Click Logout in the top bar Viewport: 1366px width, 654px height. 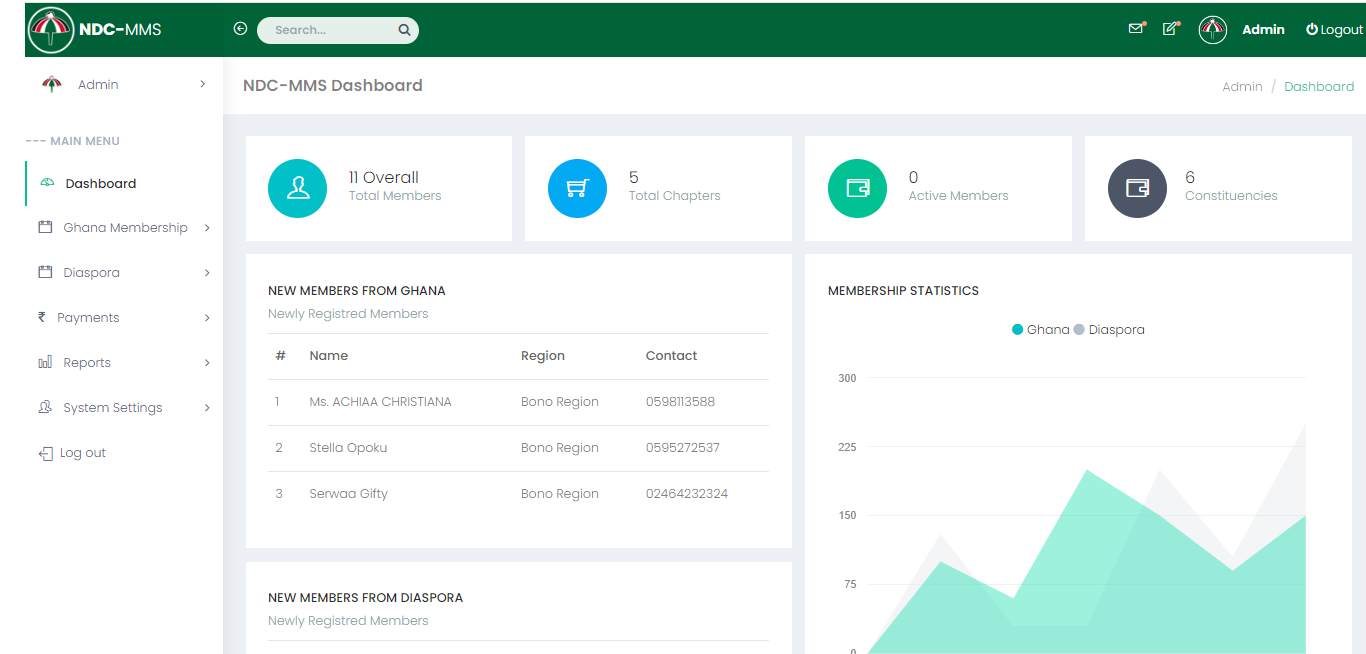(x=1334, y=30)
